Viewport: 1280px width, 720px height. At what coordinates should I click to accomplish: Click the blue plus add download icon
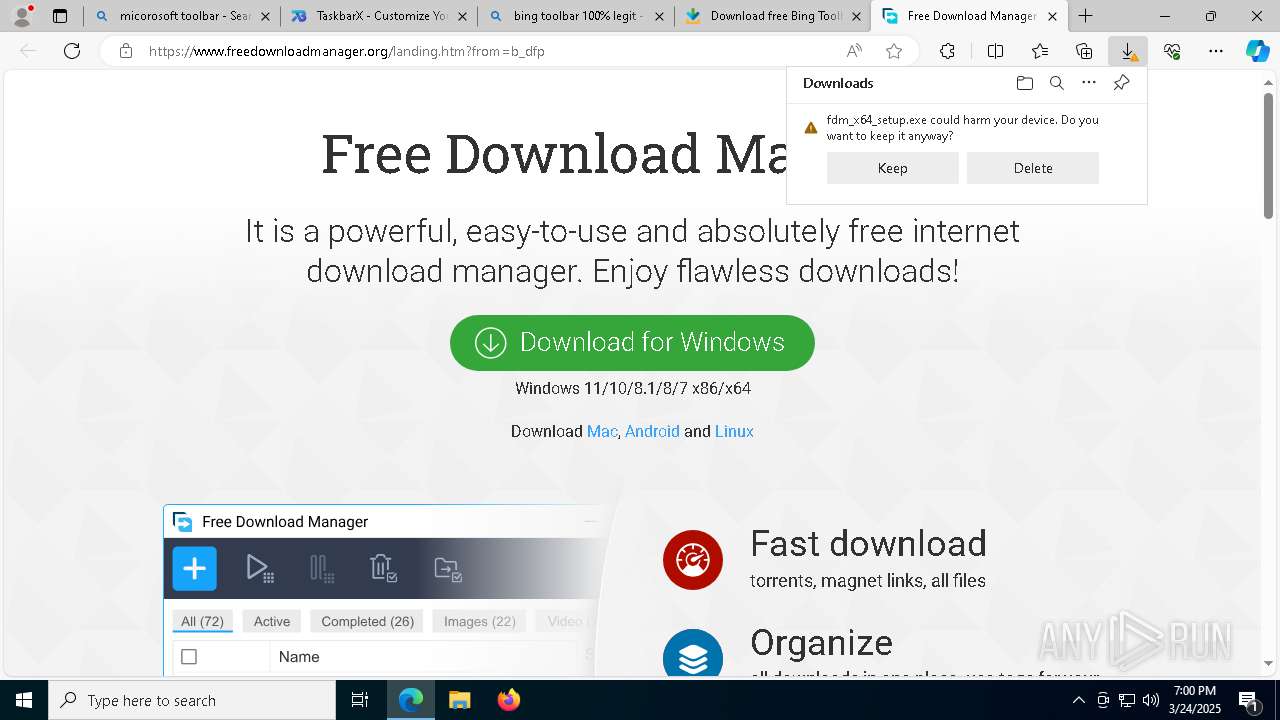[194, 569]
